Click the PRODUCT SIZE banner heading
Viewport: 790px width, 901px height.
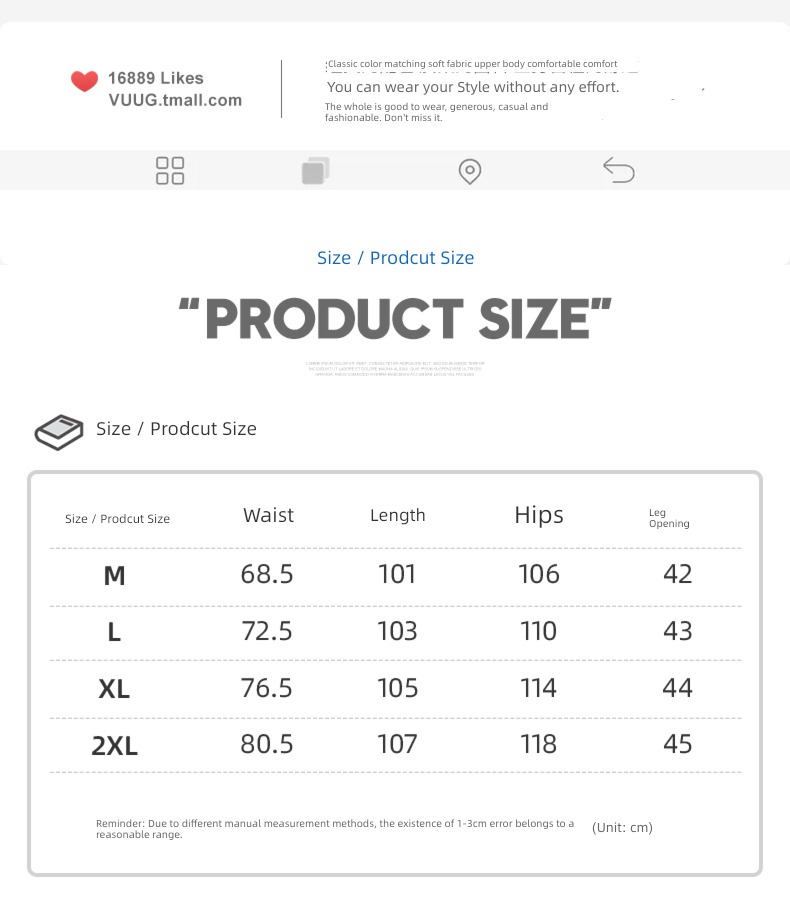pos(395,319)
